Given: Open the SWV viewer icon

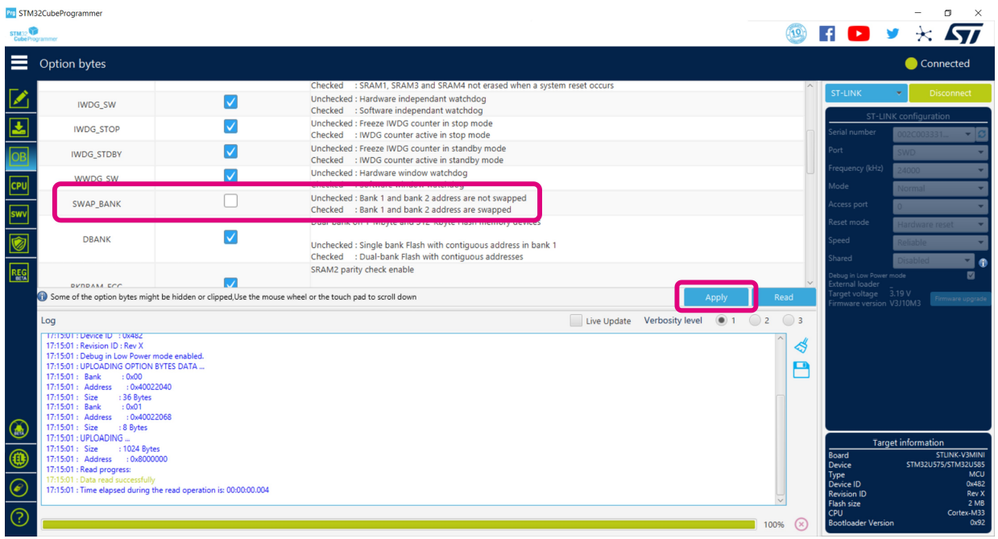Looking at the screenshot, I should pyautogui.click(x=19, y=214).
